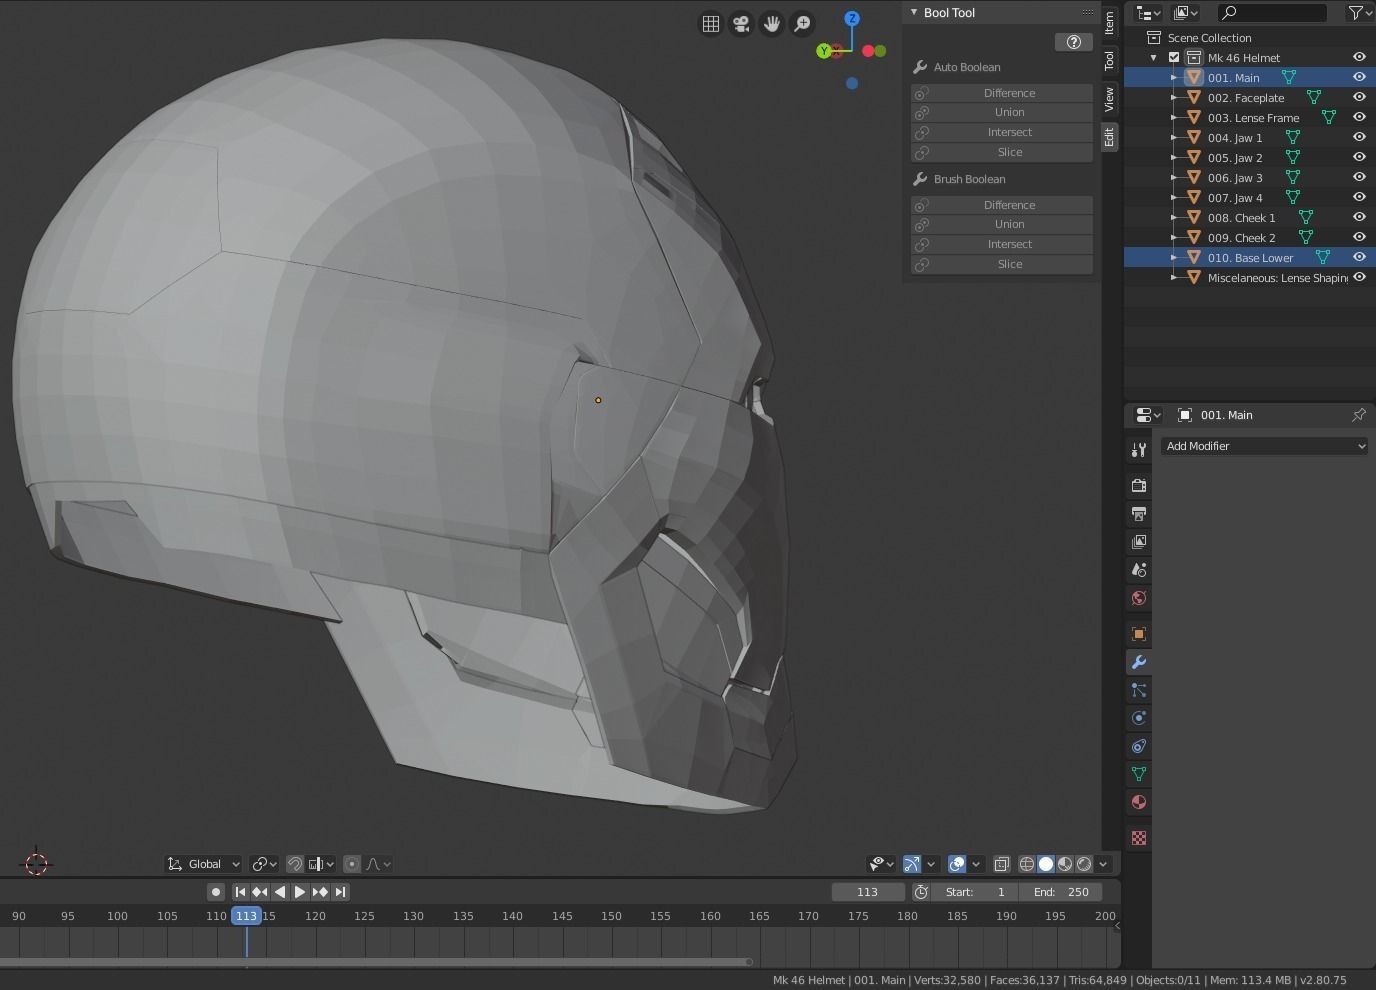Click mesh data icon of 002. Faceplate
Screen dimensions: 1376x990
[x=1314, y=98]
